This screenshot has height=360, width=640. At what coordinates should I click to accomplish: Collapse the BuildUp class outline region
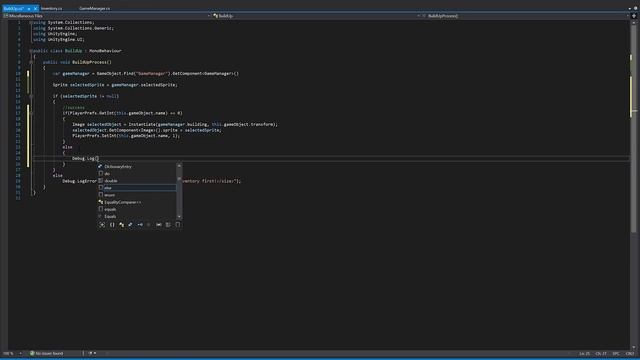(31, 51)
